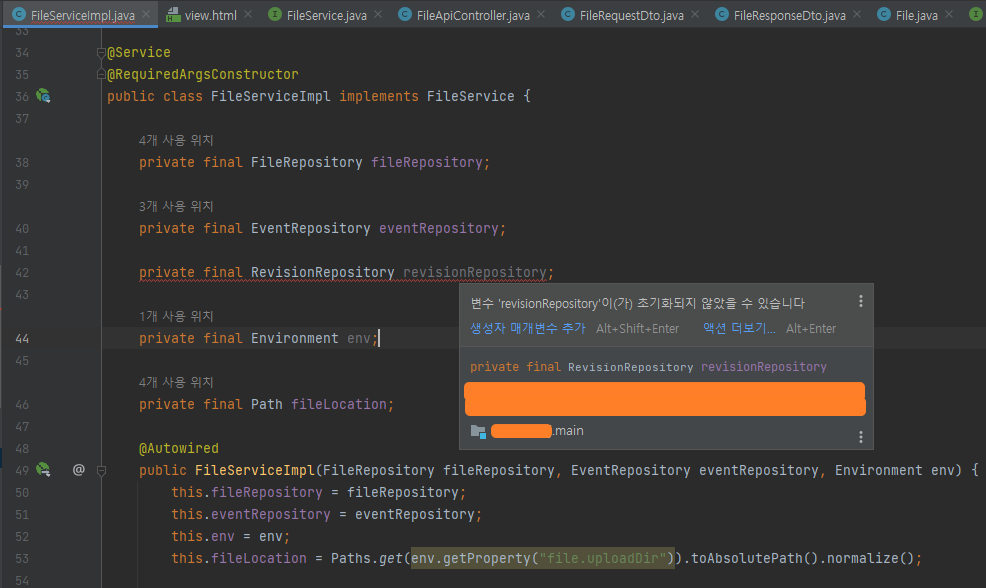This screenshot has width=986, height=588.
Task: Select the FileRequestDto.java tab
Action: click(631, 15)
